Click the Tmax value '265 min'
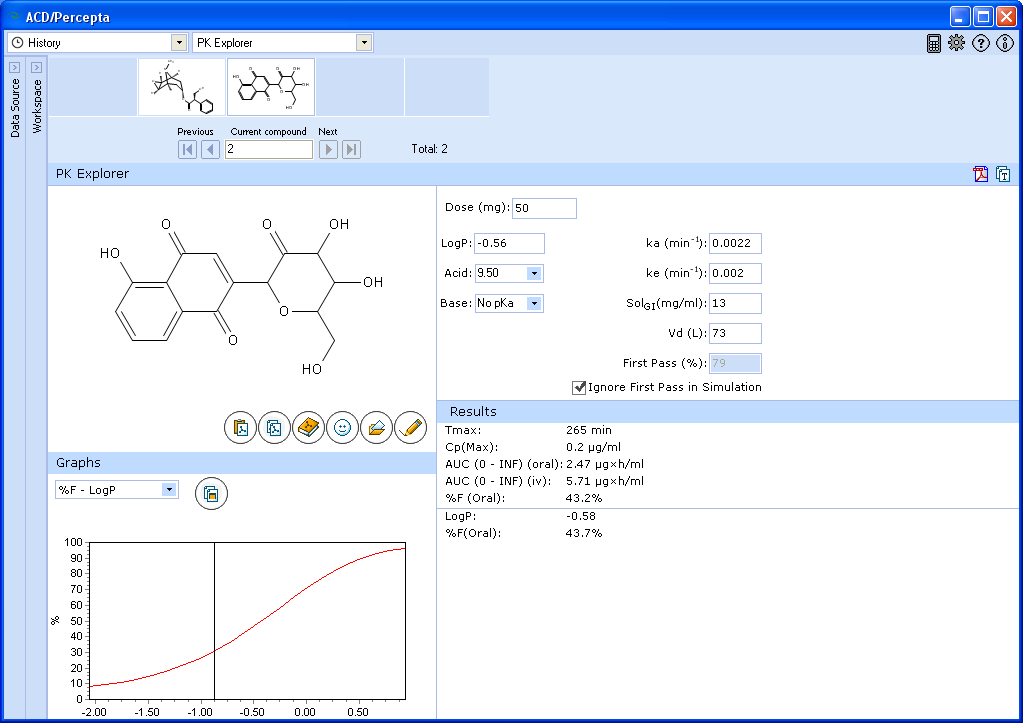 pyautogui.click(x=588, y=431)
